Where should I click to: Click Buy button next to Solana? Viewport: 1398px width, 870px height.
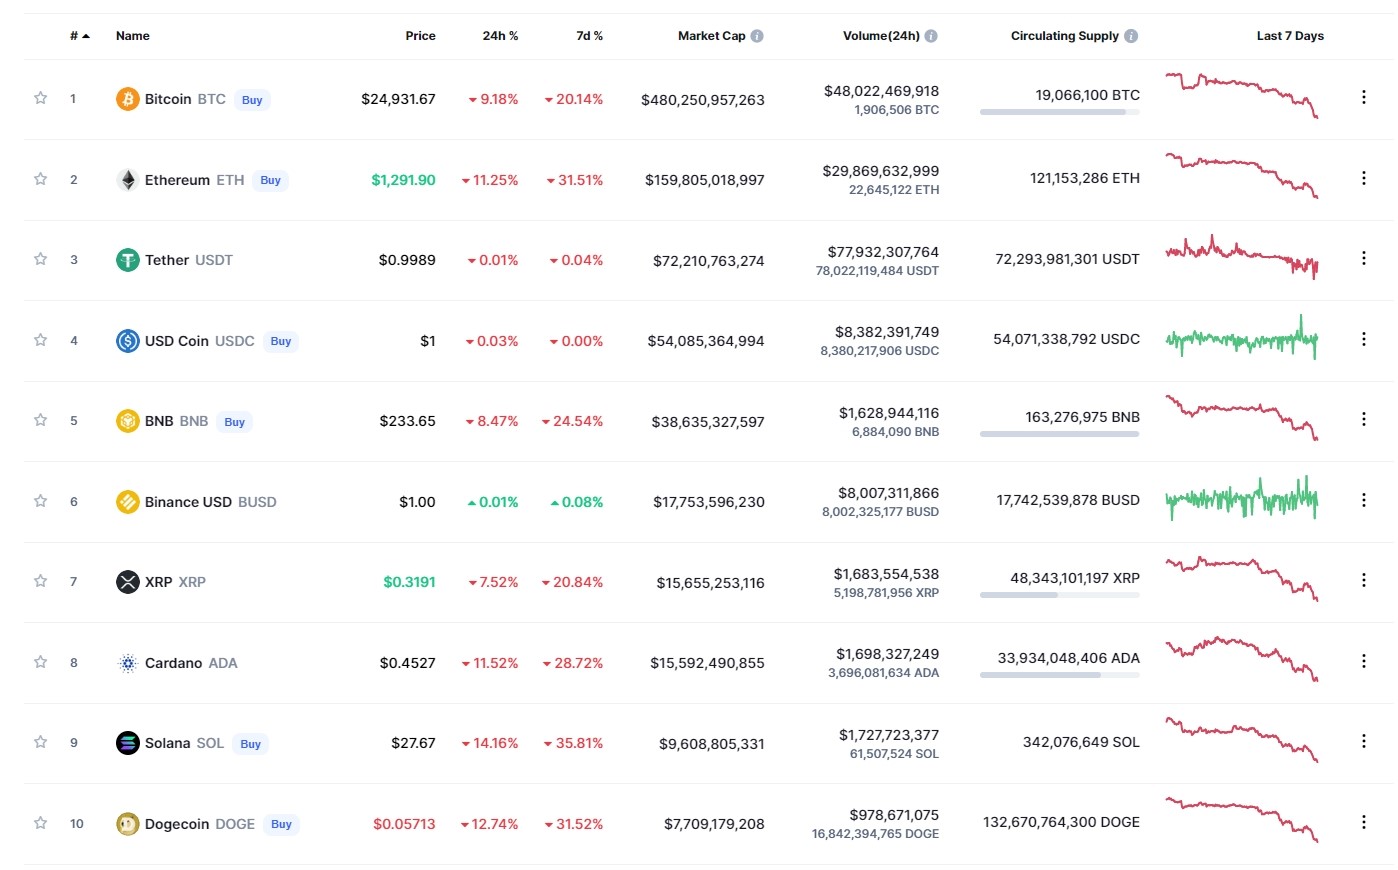pos(250,744)
